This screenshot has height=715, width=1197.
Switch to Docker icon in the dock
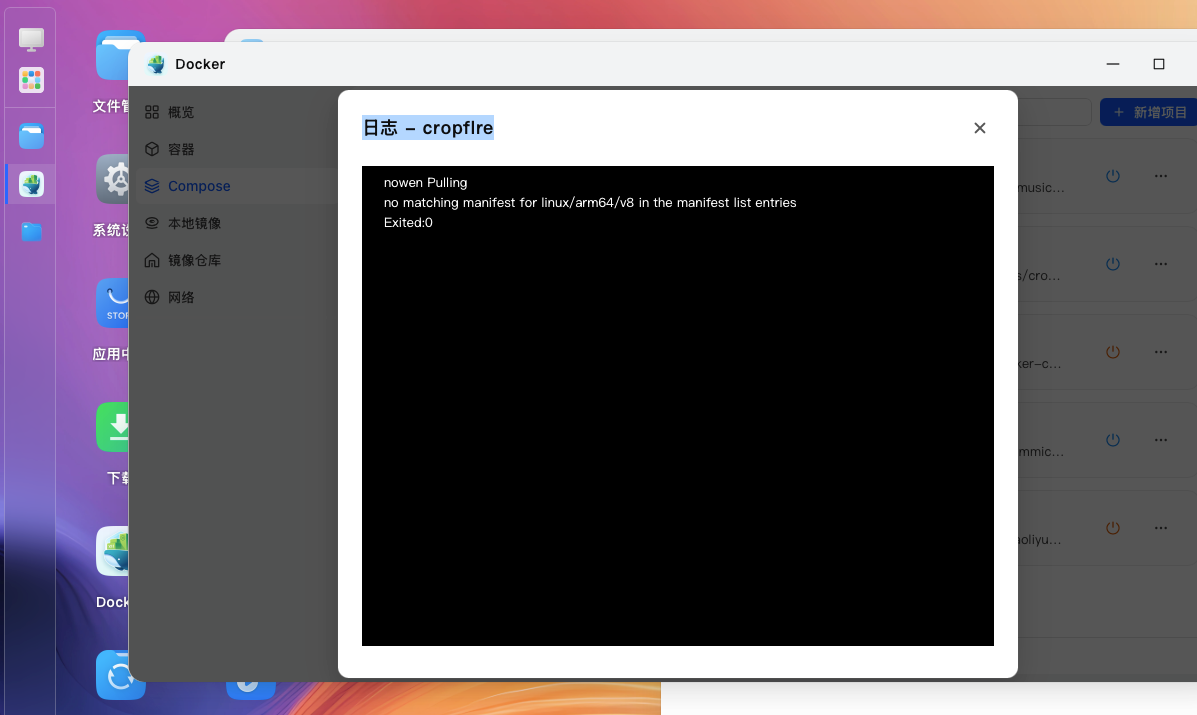click(x=31, y=184)
